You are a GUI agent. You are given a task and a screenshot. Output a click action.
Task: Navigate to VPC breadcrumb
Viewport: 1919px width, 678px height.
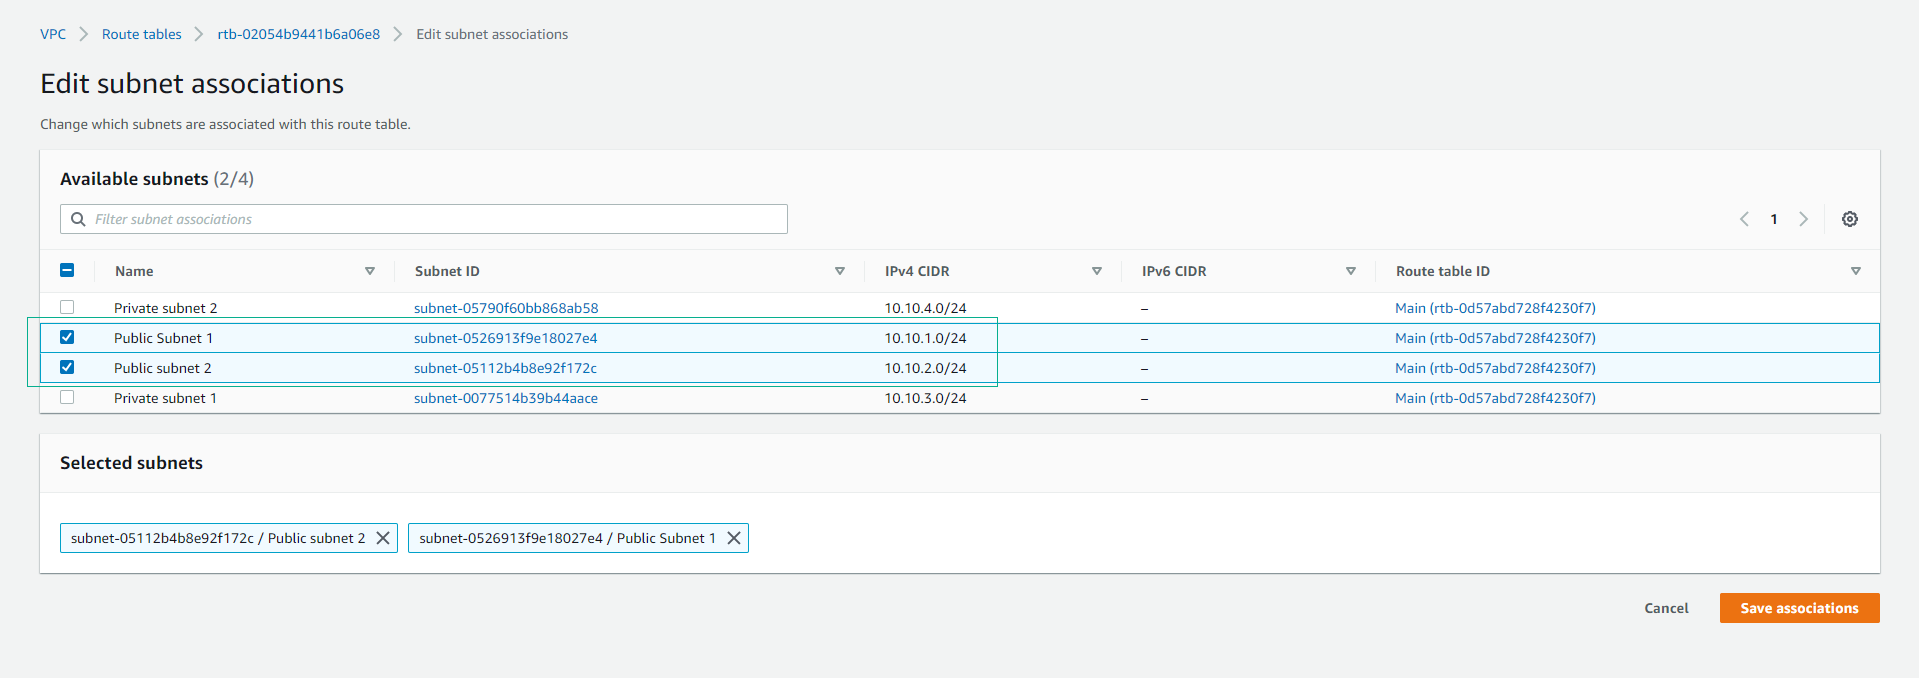[53, 34]
